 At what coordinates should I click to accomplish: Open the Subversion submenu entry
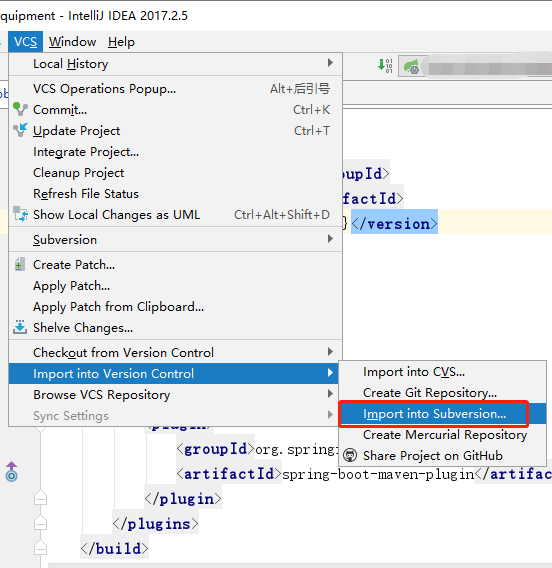point(176,240)
